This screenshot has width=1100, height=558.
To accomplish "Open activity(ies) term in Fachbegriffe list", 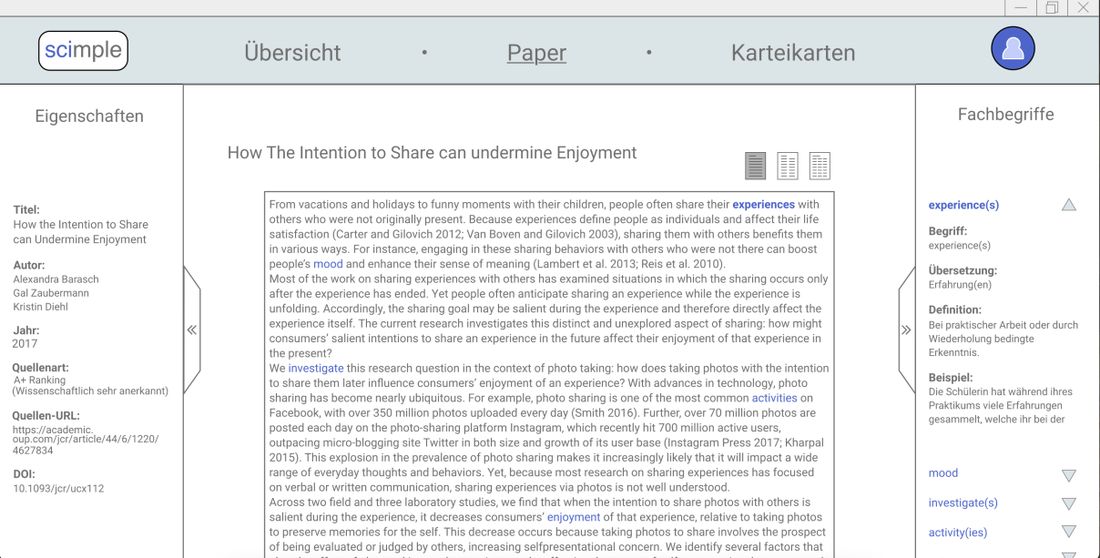I will coord(958,532).
